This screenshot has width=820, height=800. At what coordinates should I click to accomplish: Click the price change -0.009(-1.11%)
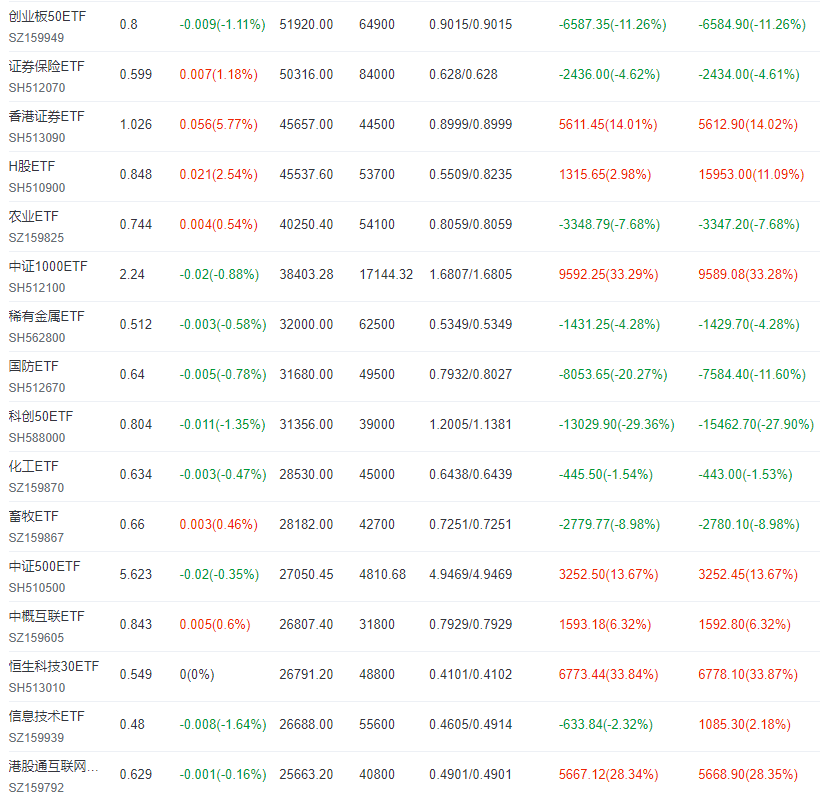223,25
